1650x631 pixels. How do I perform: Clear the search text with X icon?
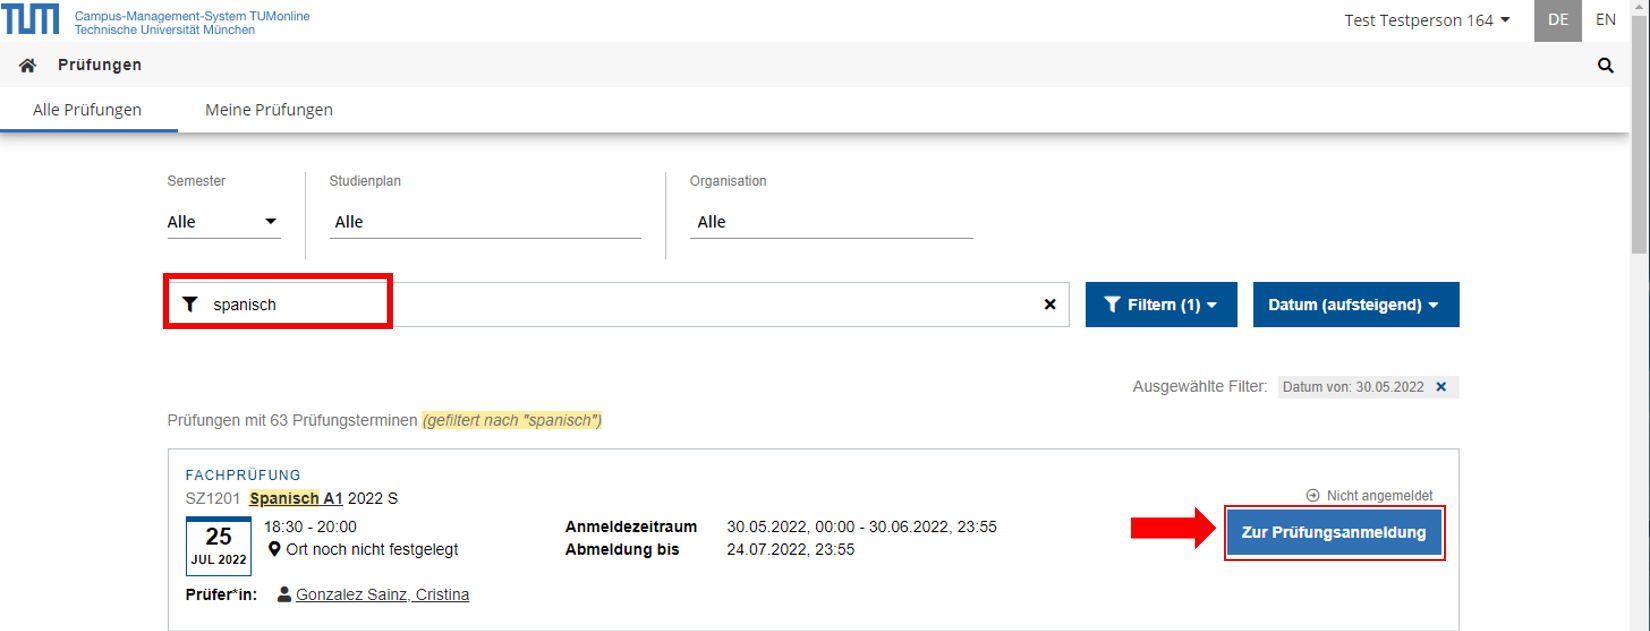pos(1050,305)
